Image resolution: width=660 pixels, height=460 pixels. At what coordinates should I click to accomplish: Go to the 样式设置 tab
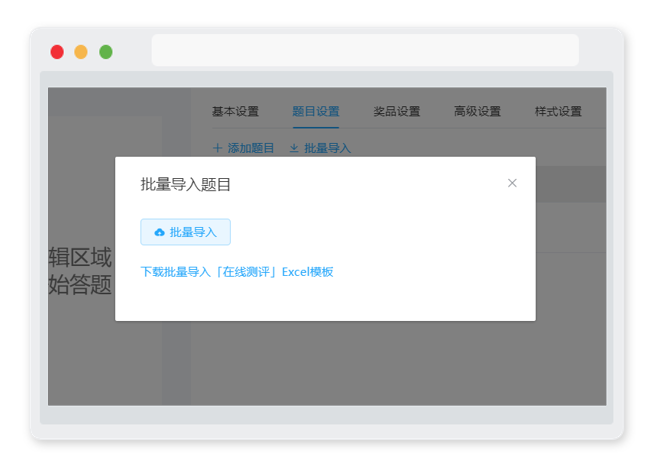click(x=558, y=112)
